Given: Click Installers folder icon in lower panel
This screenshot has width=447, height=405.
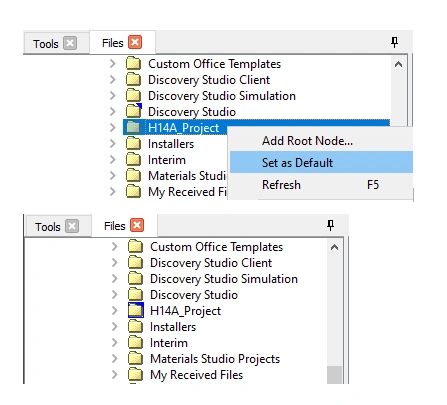Looking at the screenshot, I should (x=135, y=326).
